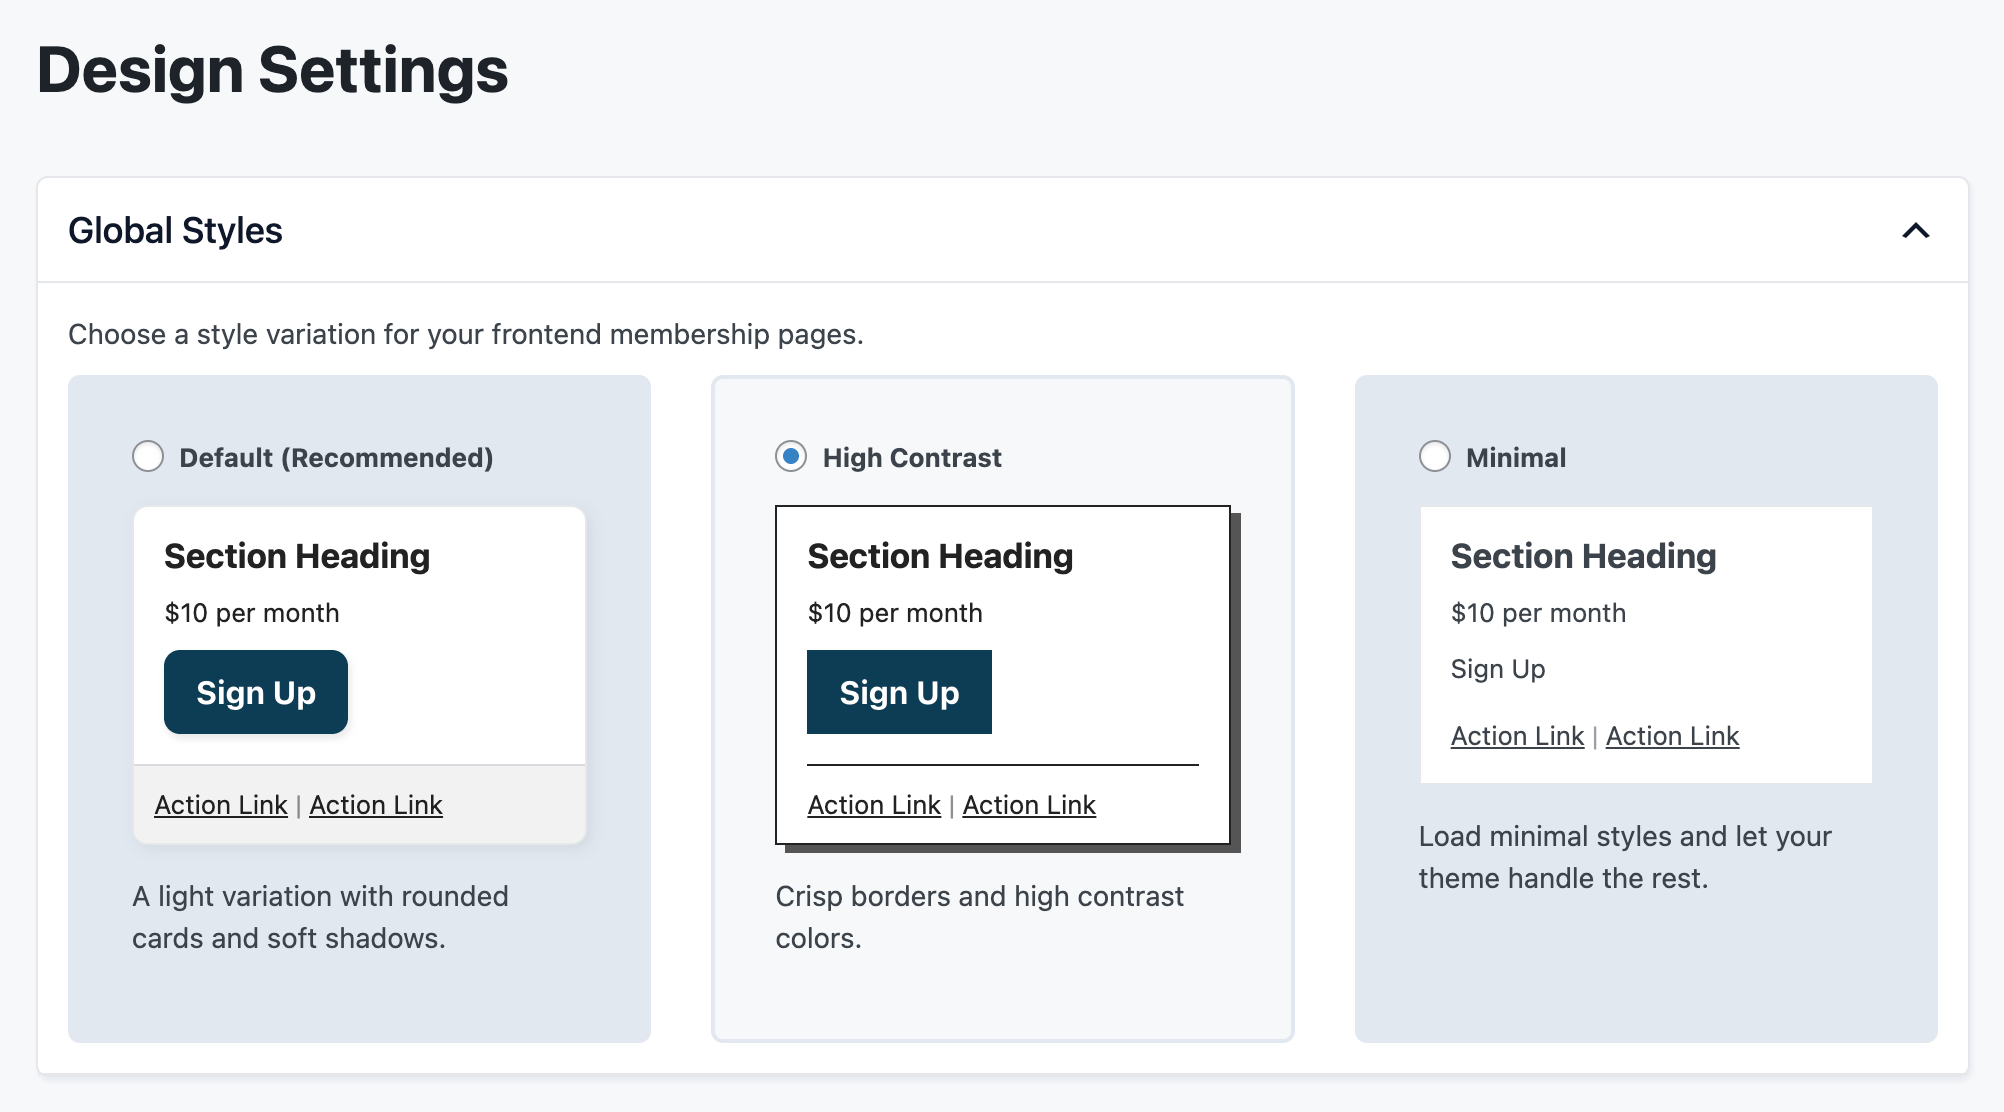Open the second Action Link under Default preview
This screenshot has height=1112, width=2004.
(376, 804)
